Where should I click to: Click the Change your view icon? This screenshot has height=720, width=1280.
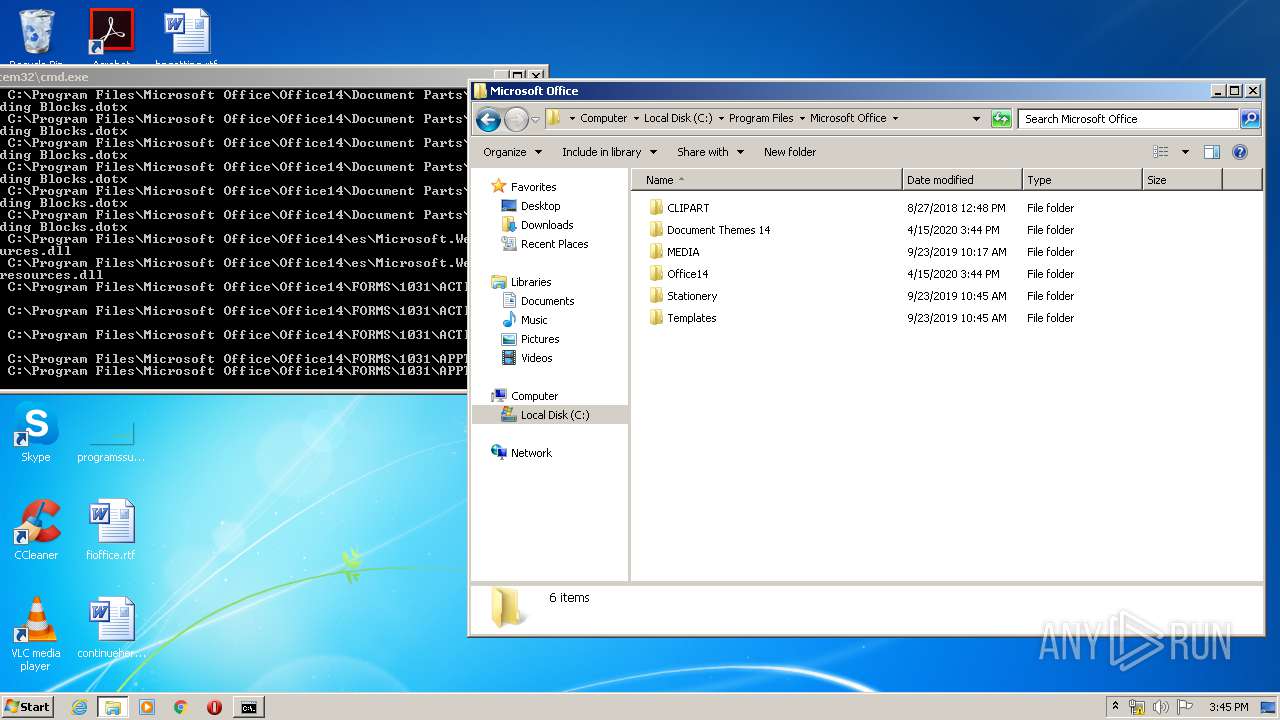pos(1160,152)
